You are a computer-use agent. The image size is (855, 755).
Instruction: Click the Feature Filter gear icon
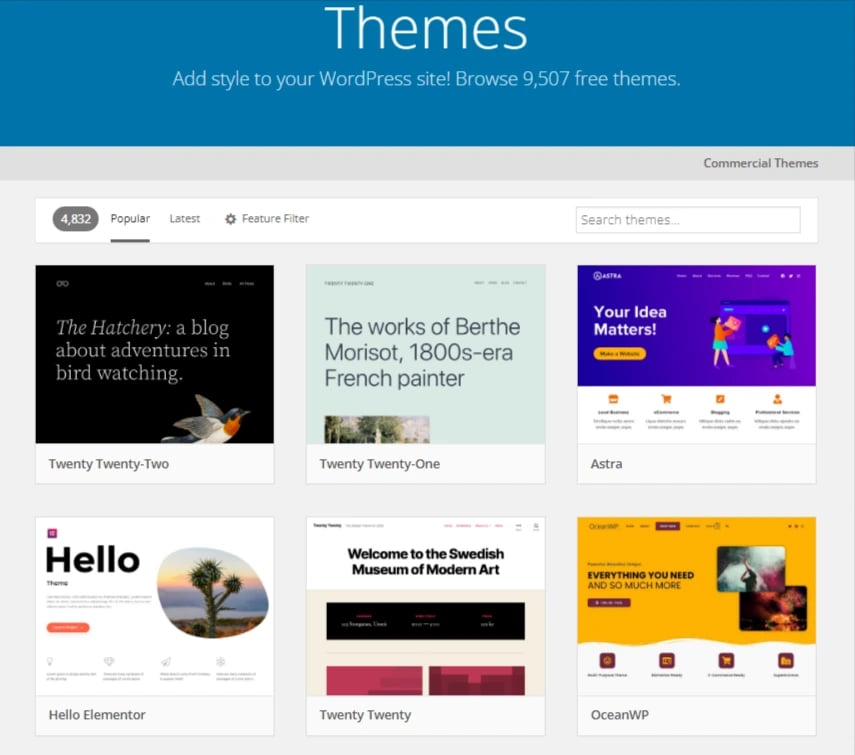[231, 219]
